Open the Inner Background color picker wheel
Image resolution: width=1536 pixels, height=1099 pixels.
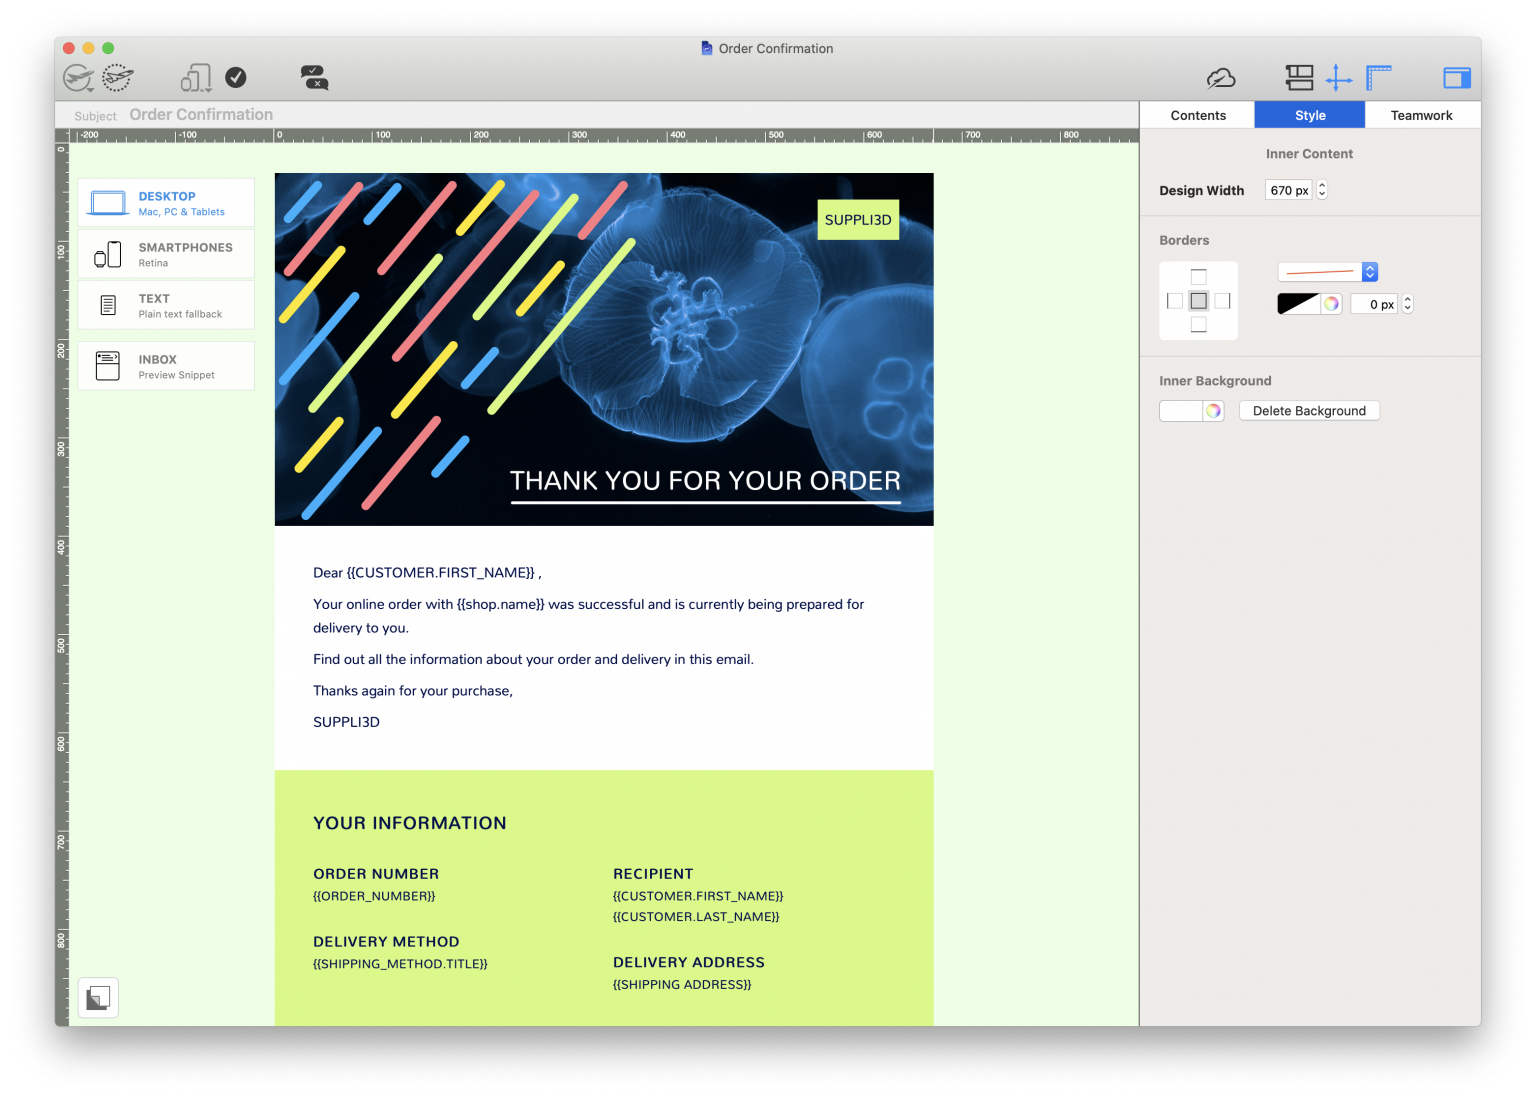[1213, 410]
